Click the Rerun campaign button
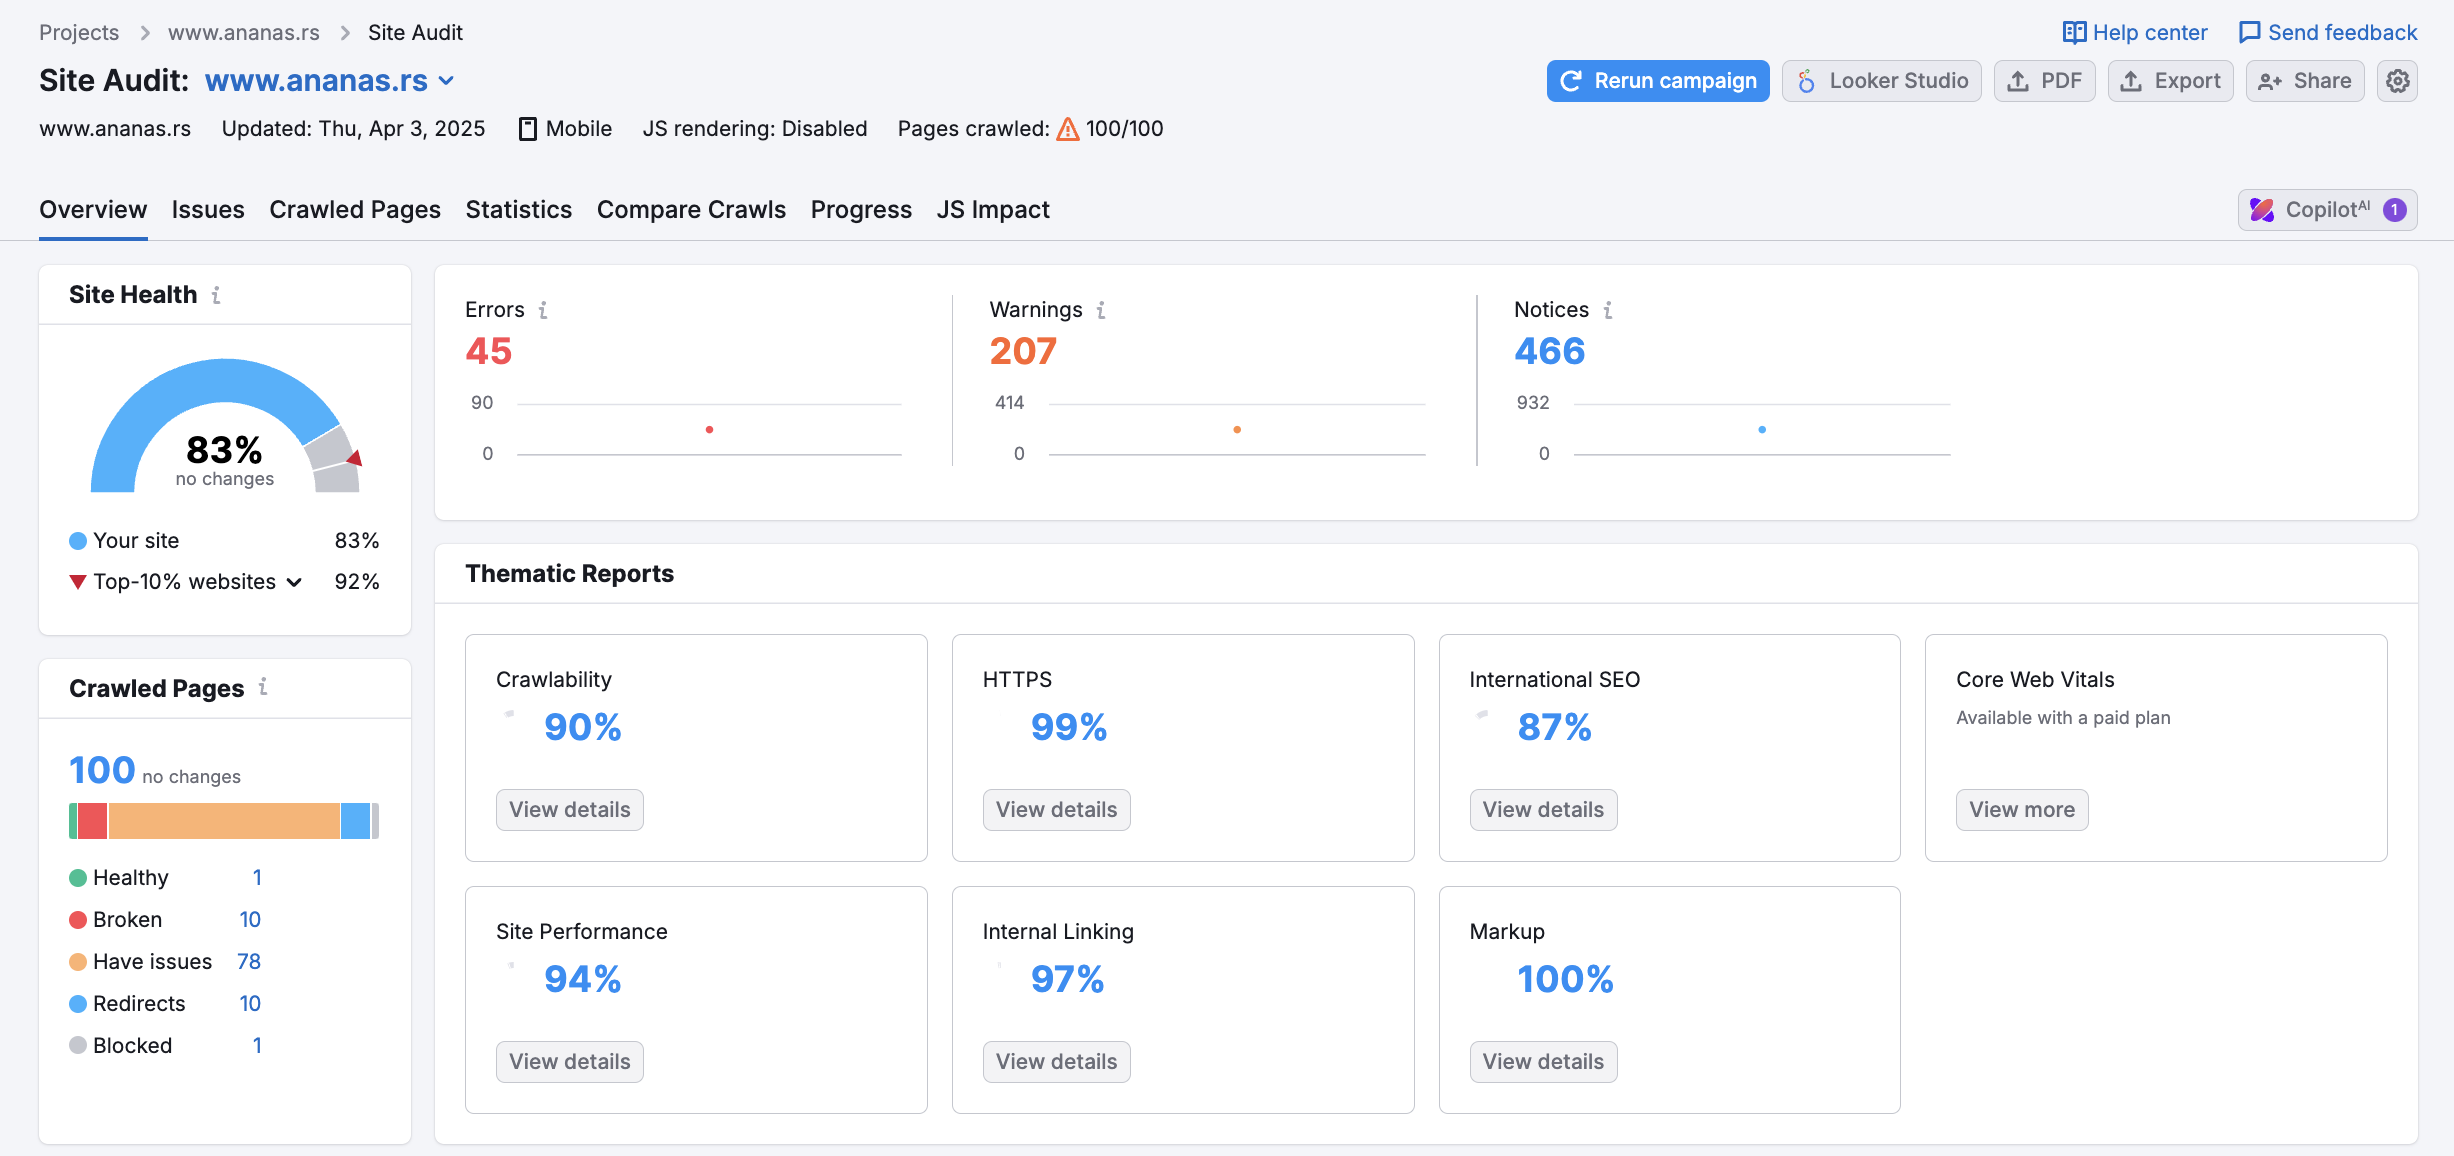 pos(1658,81)
